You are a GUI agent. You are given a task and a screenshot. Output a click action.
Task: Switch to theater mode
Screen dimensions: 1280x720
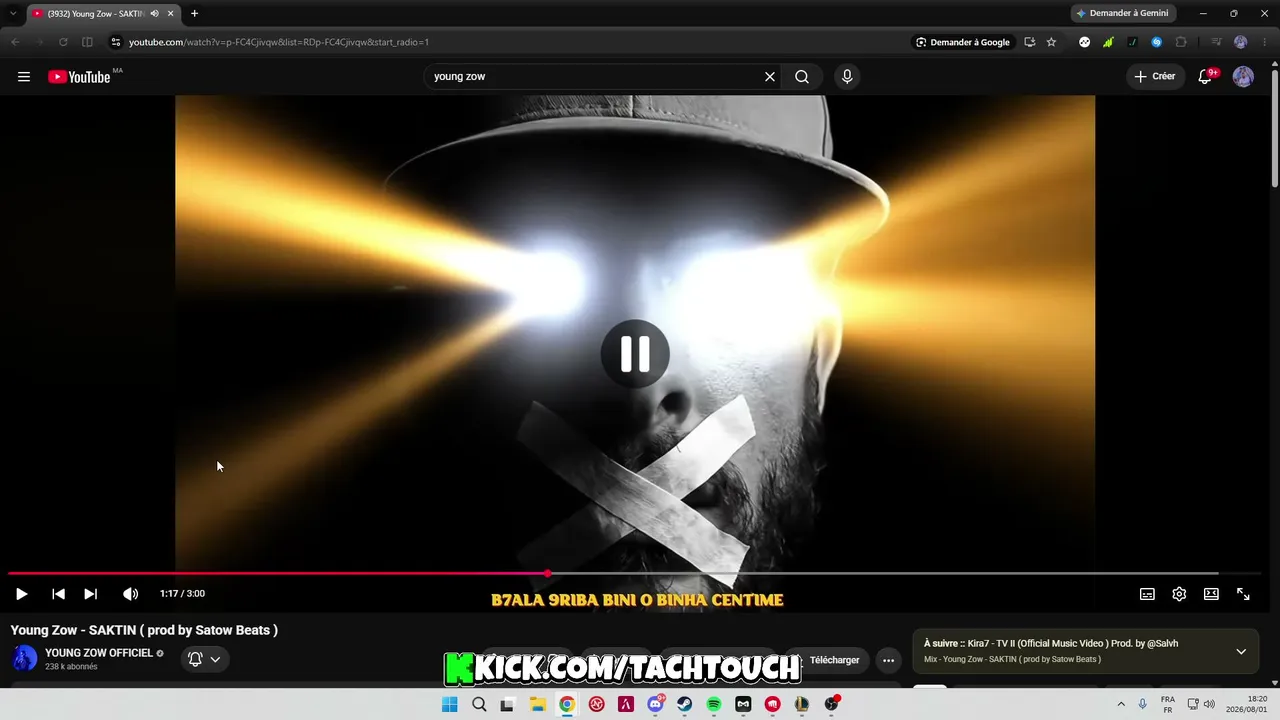tap(1211, 594)
